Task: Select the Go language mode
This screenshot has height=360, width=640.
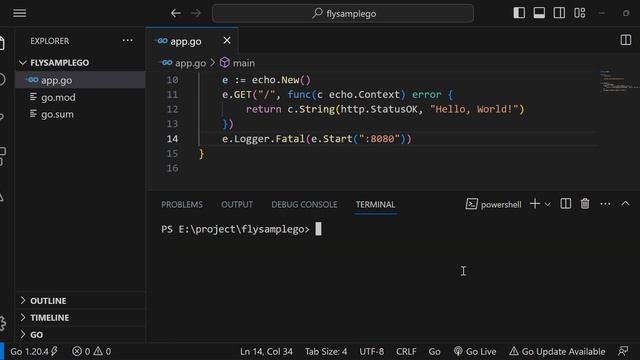Action: [434, 351]
